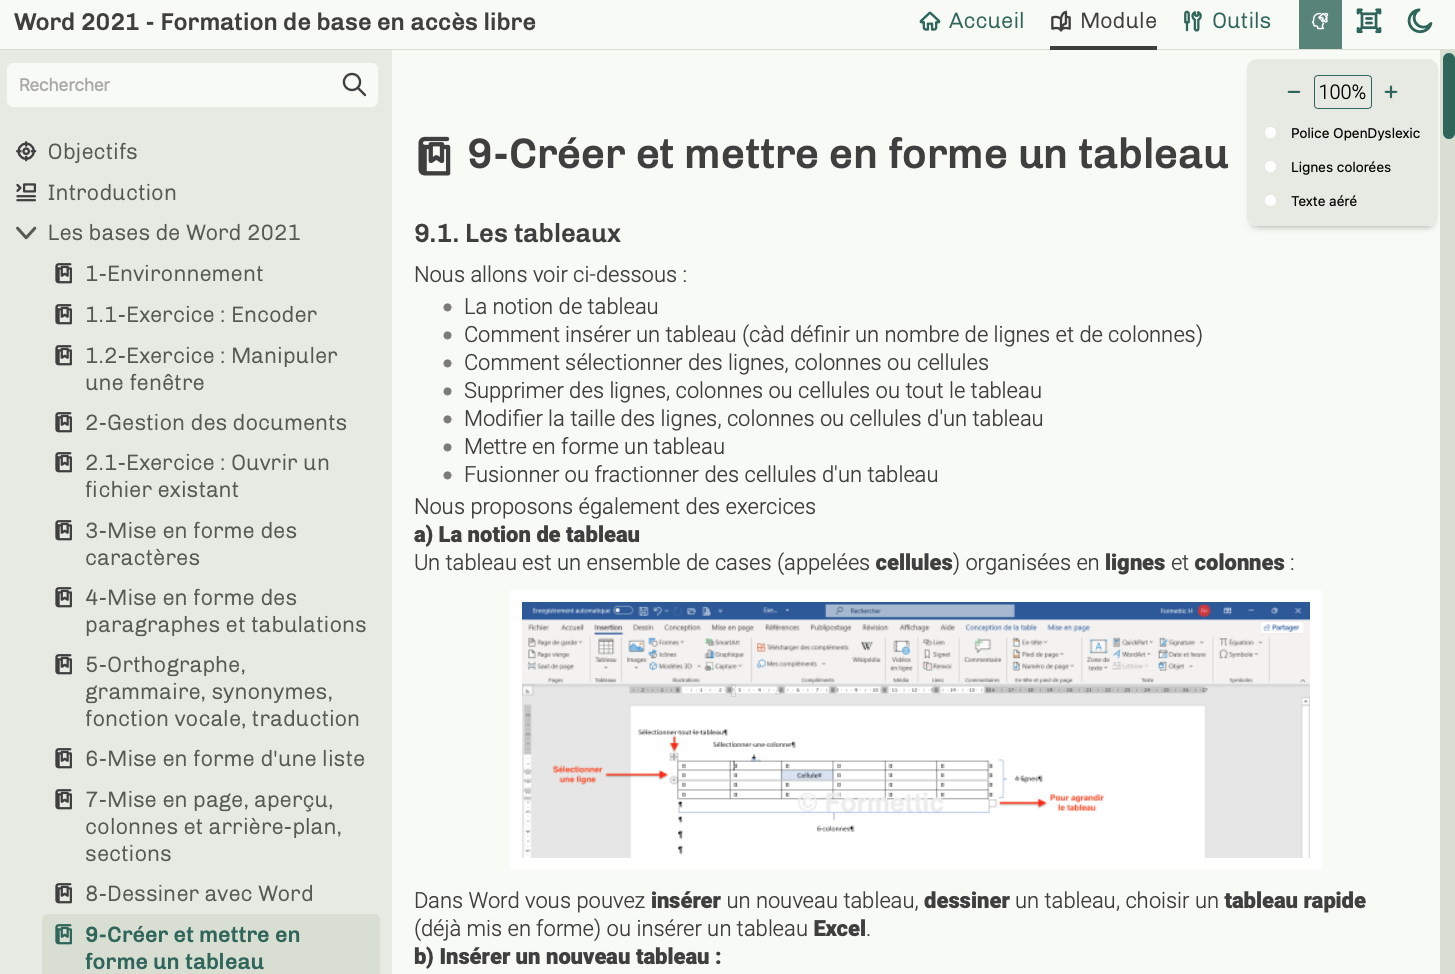Decrease zoom with the minus button

coord(1293,92)
